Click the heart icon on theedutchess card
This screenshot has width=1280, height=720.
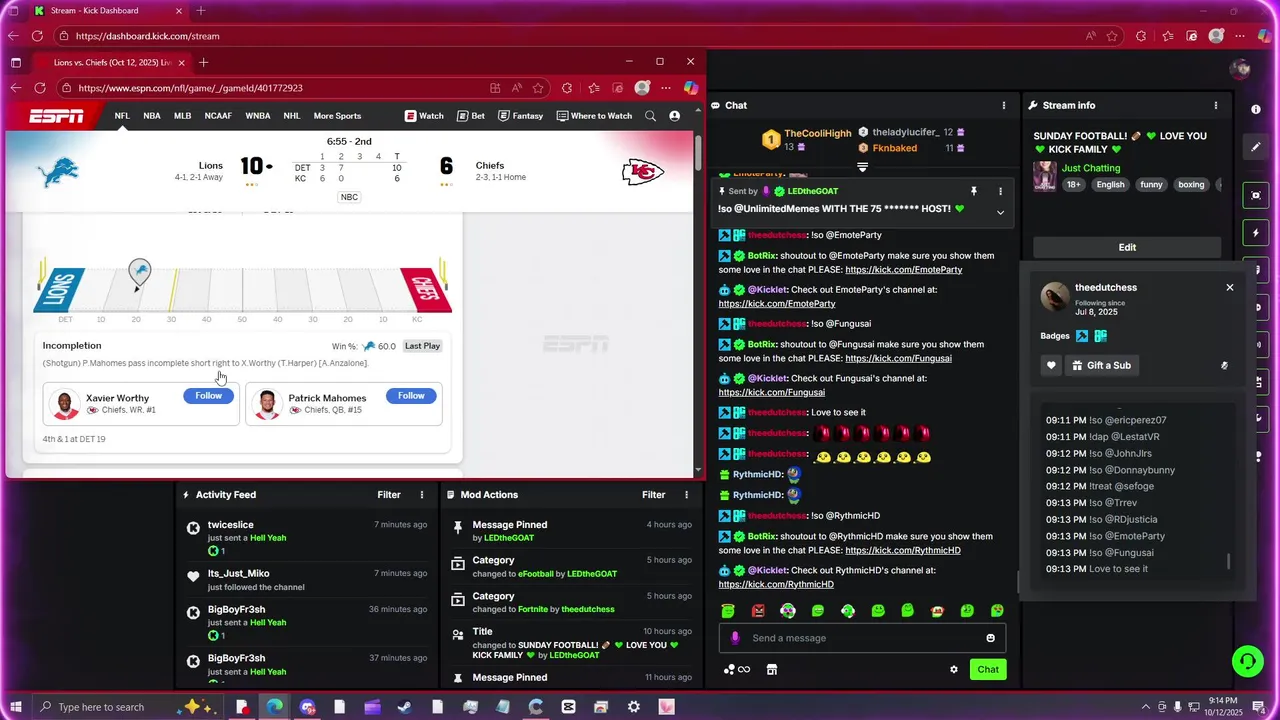coord(1051,366)
